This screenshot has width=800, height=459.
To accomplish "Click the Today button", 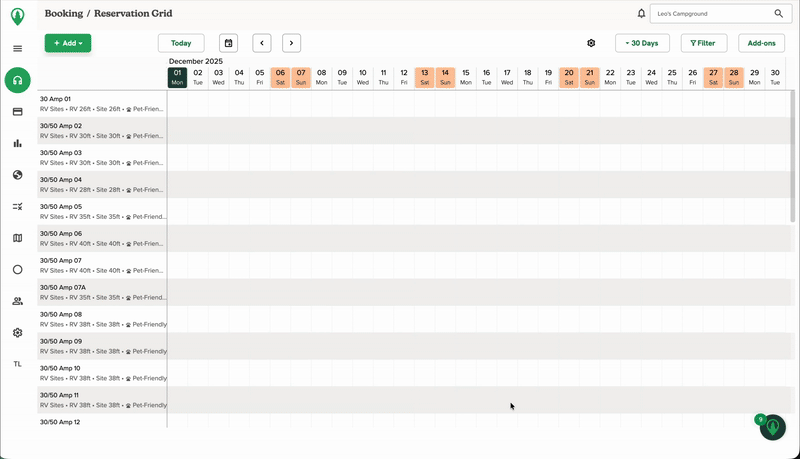I will click(181, 43).
